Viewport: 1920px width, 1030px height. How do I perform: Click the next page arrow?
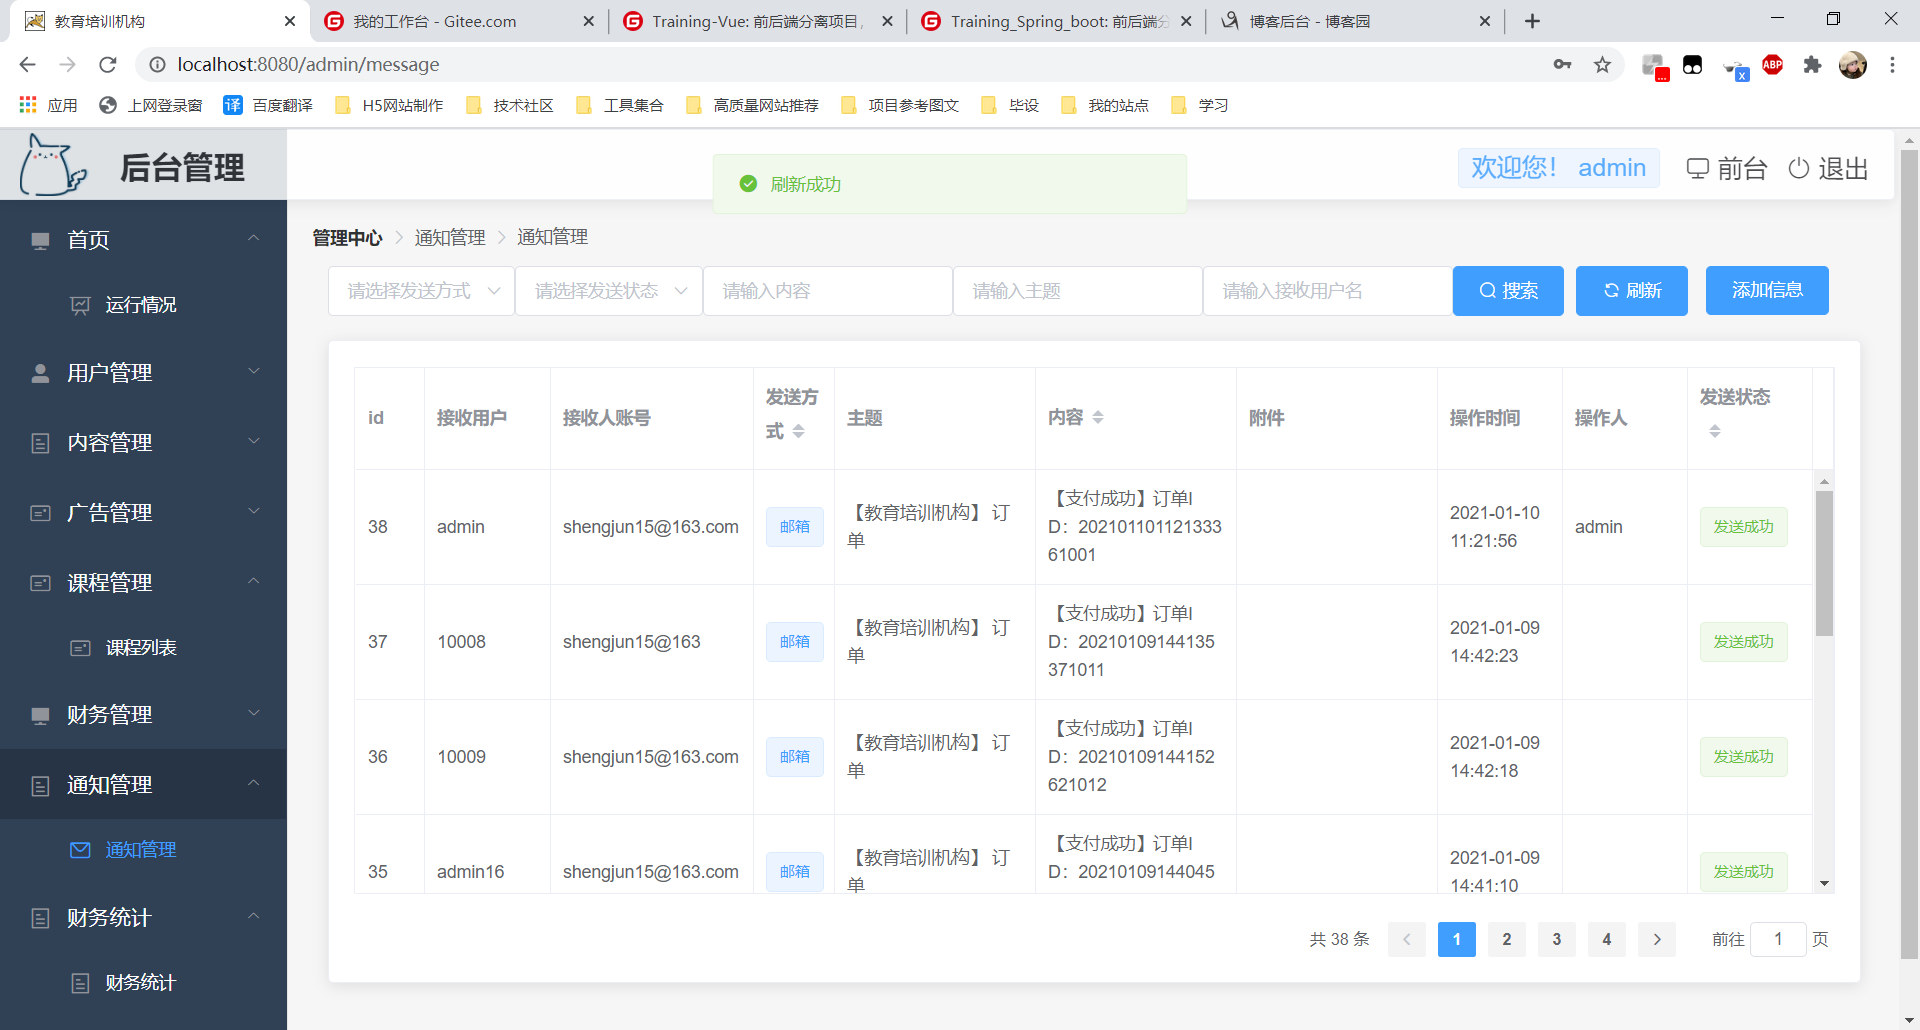coord(1657,939)
